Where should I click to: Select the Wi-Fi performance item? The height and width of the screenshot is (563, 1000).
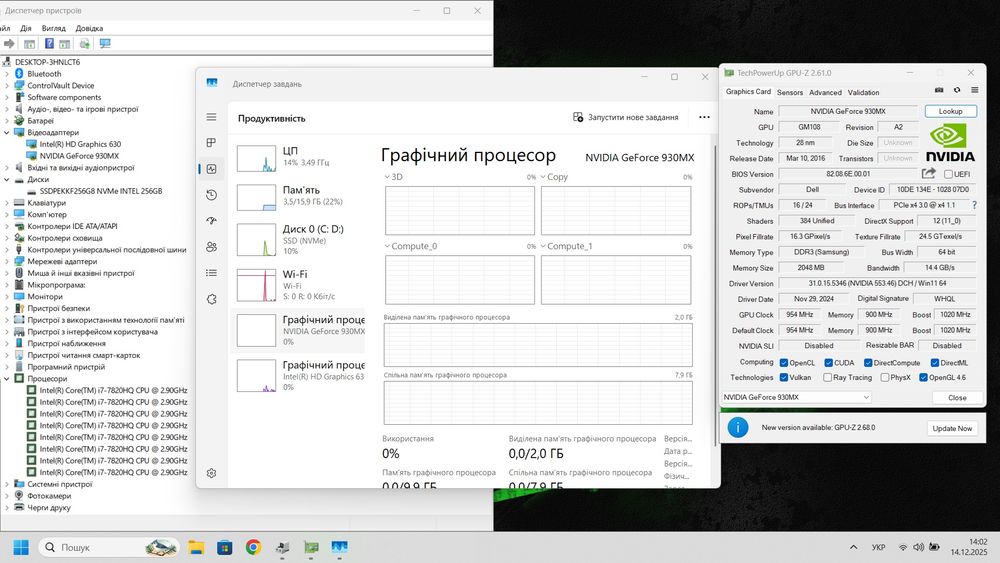tap(298, 284)
